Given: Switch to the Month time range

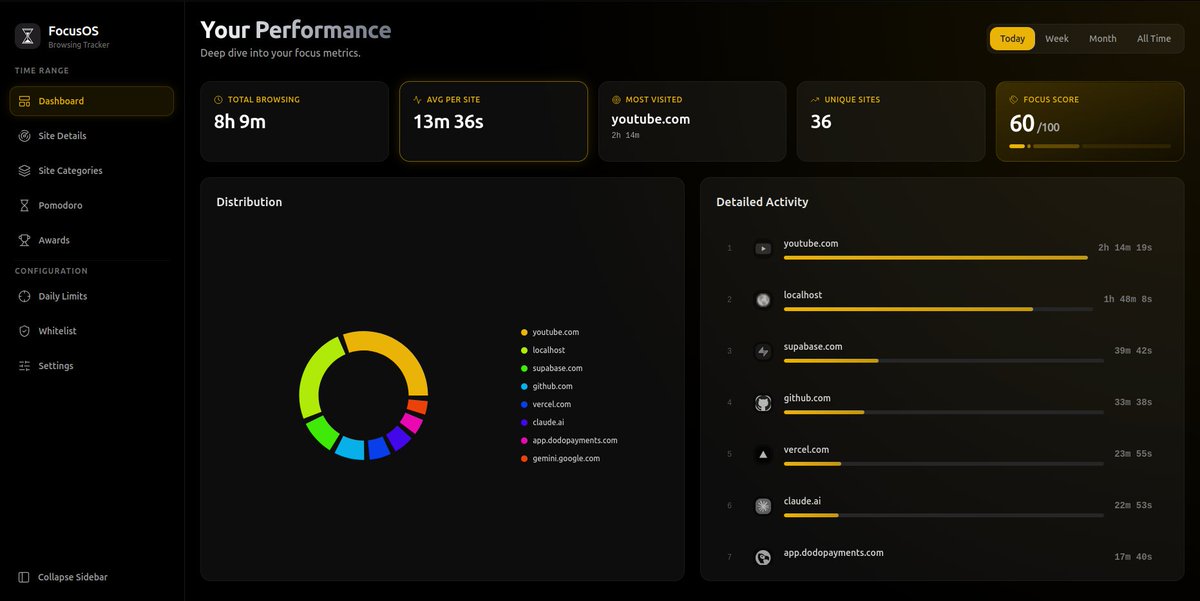Looking at the screenshot, I should 1103,39.
